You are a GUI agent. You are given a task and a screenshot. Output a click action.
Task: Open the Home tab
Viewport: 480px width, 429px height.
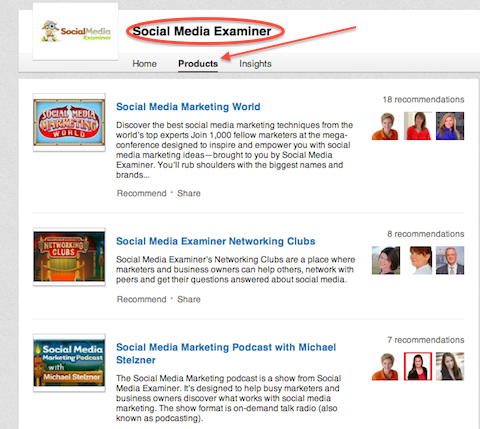[144, 64]
